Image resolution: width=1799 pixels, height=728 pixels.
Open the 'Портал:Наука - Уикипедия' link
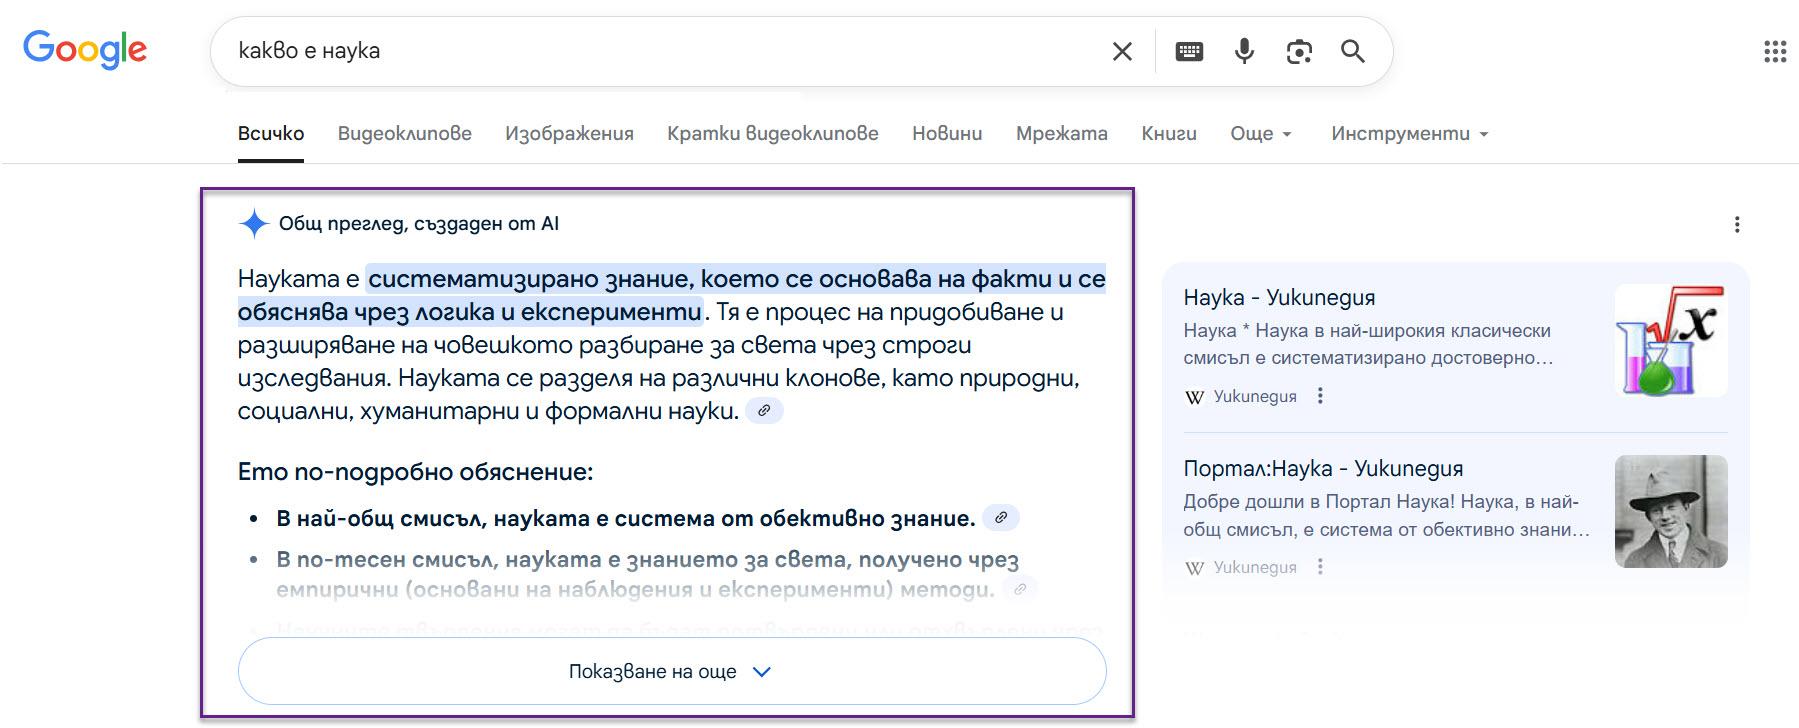tap(1323, 469)
